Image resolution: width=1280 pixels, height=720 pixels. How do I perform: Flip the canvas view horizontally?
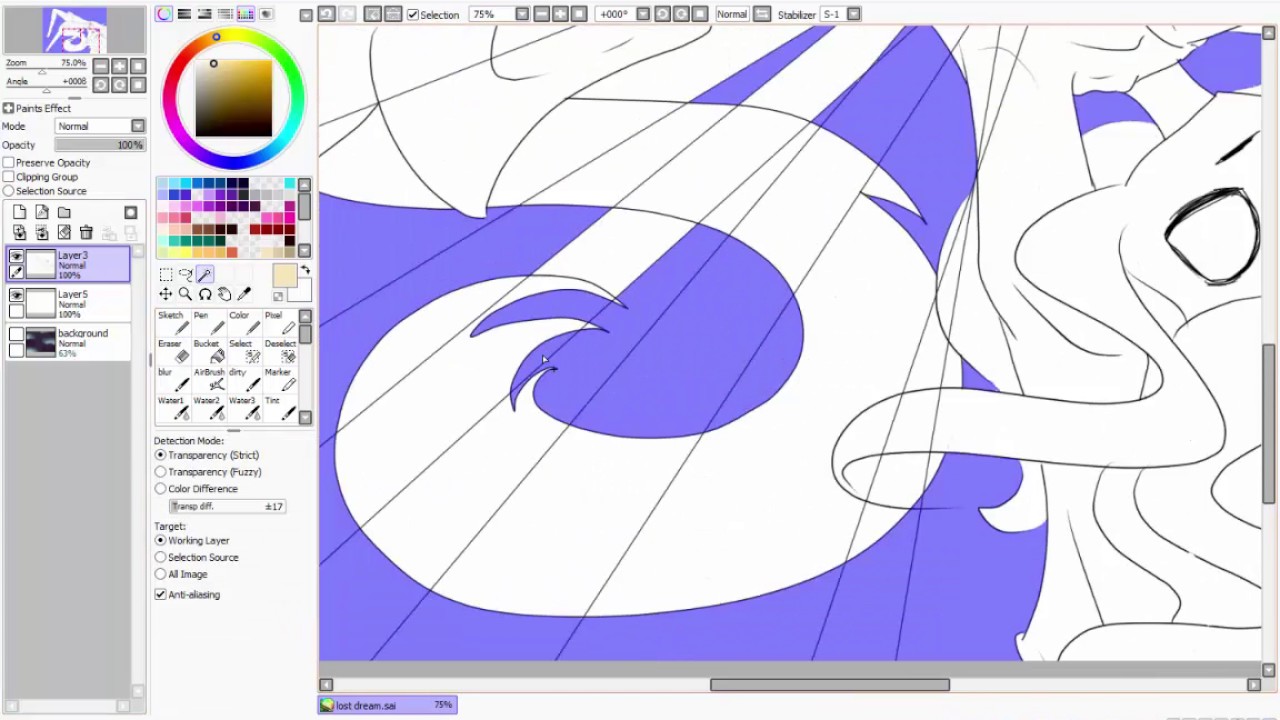[762, 14]
